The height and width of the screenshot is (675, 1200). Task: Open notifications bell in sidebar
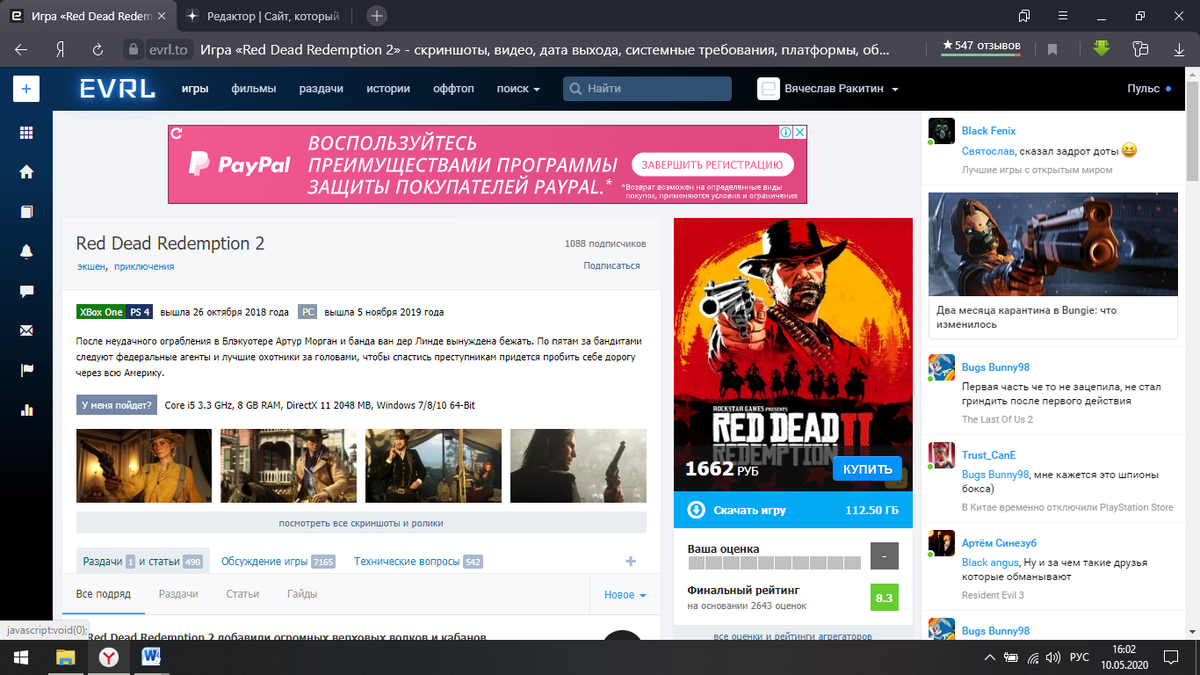(26, 252)
